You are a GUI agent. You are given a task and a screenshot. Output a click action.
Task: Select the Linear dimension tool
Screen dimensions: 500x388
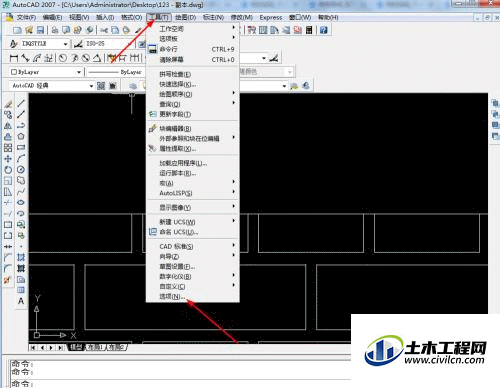click(x=14, y=58)
